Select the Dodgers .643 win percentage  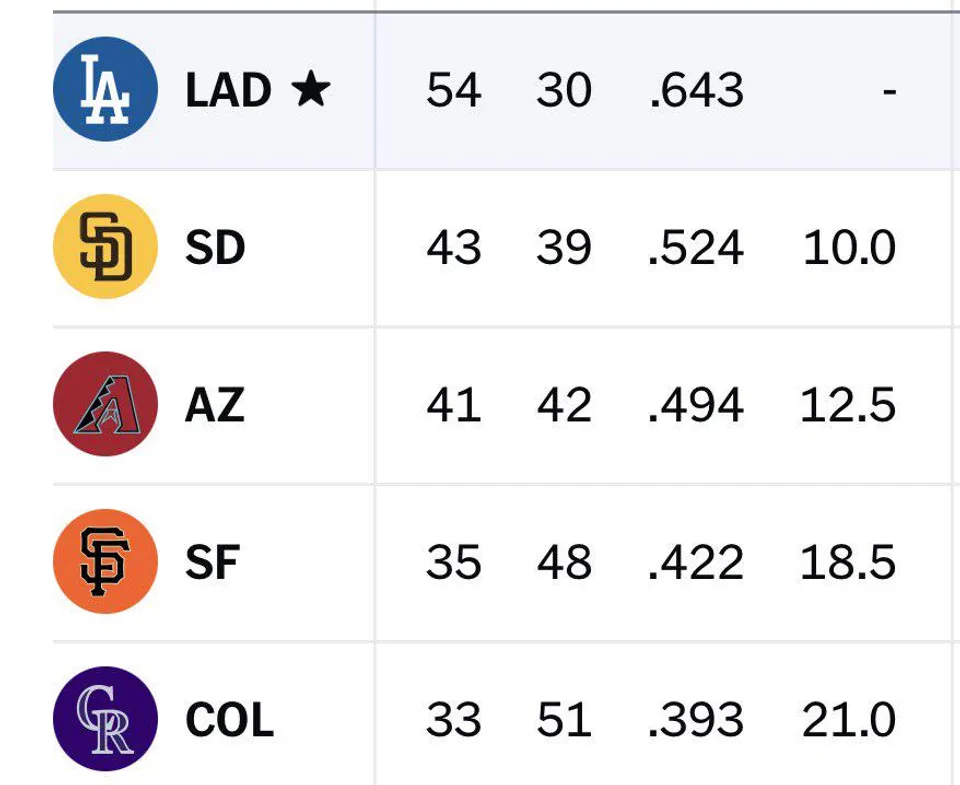[696, 90]
